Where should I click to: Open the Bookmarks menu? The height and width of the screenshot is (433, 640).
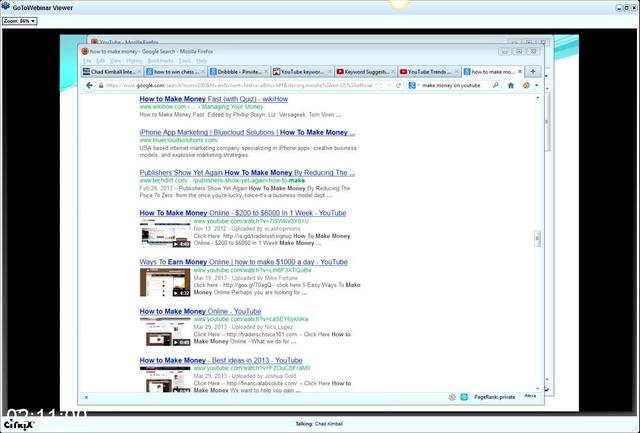[x=160, y=61]
